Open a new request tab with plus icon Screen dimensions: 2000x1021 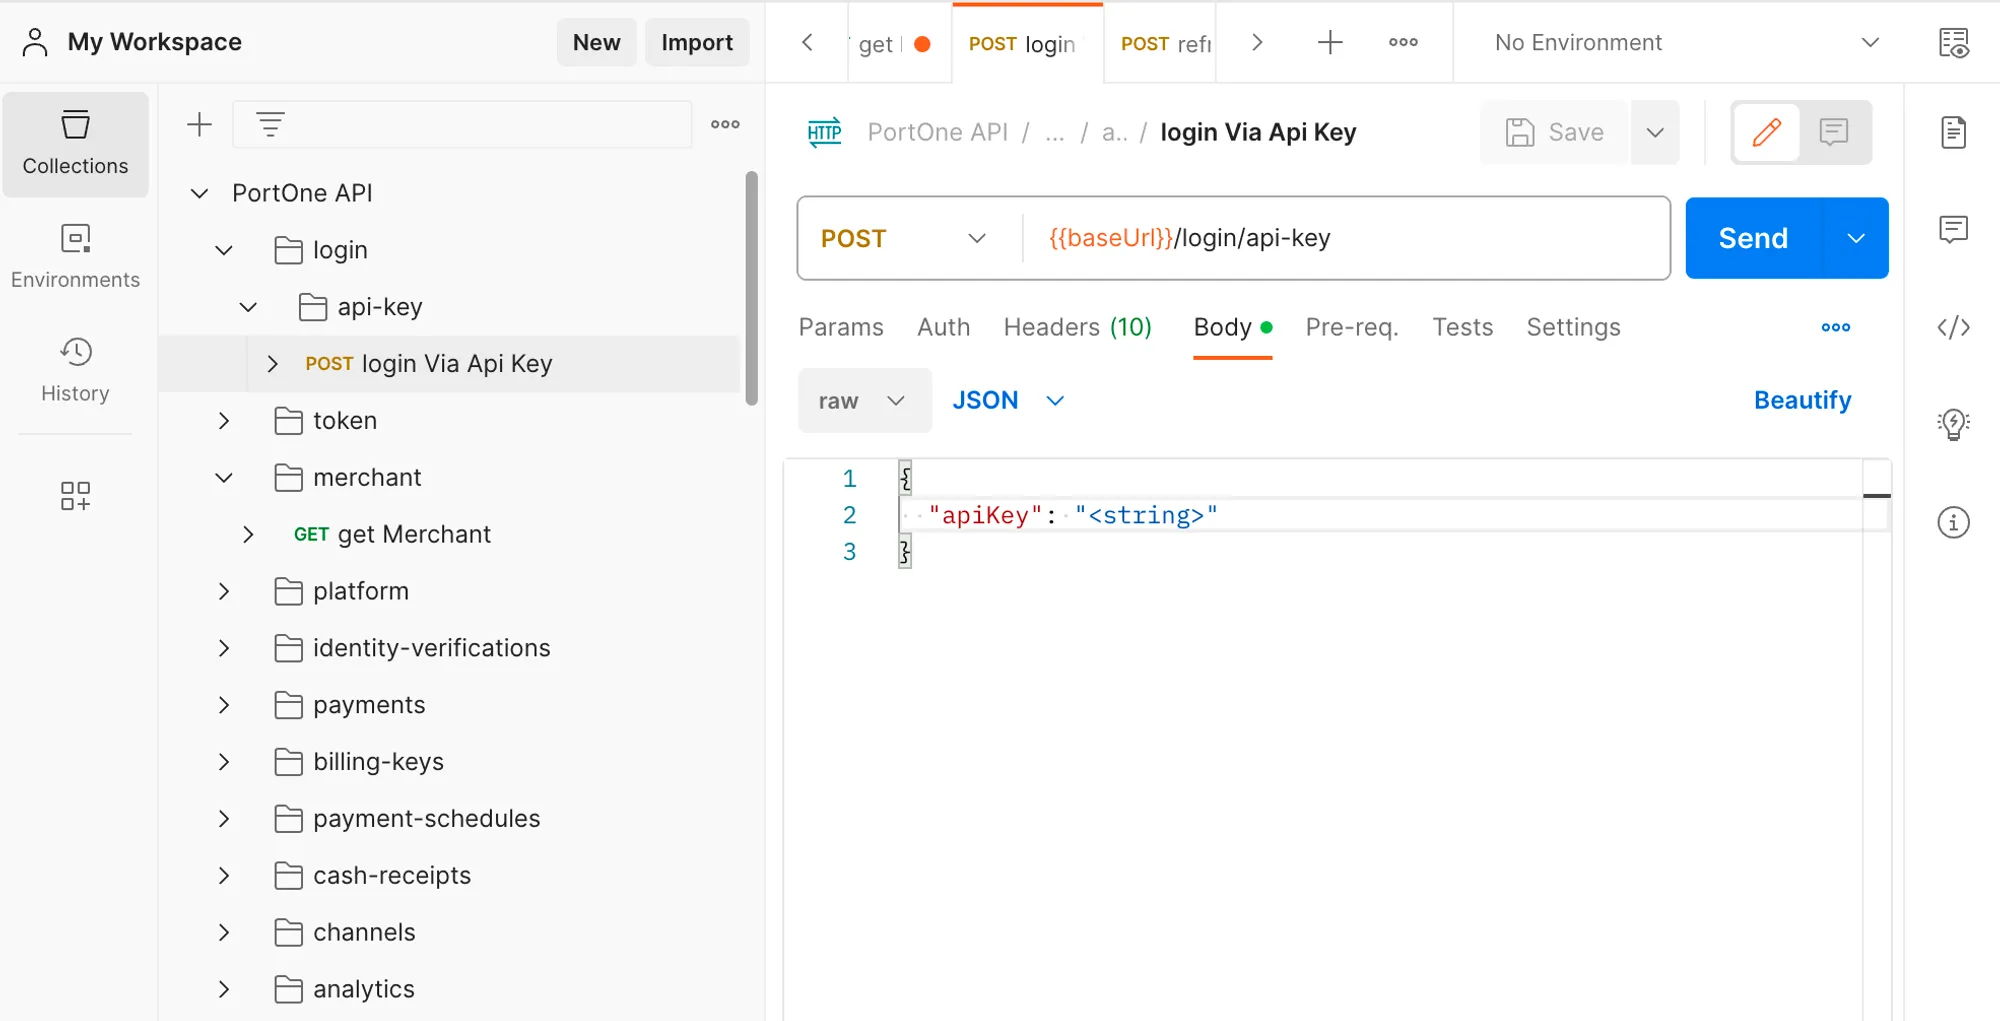(x=1330, y=42)
